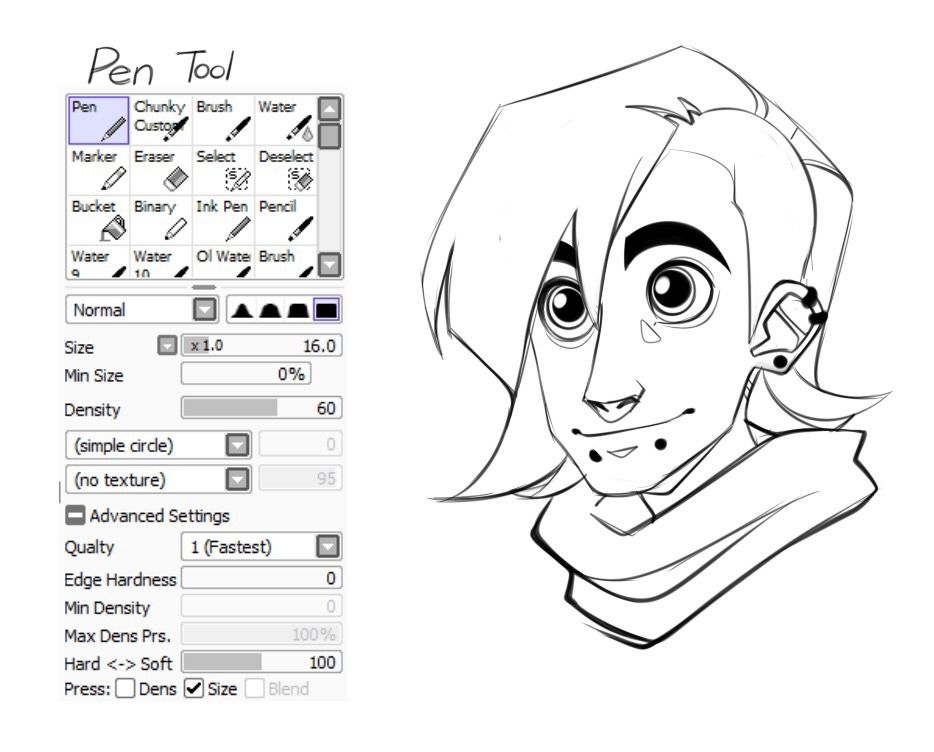This screenshot has width=934, height=752.
Task: Select the bottom-row Brush tool
Action: (x=286, y=262)
